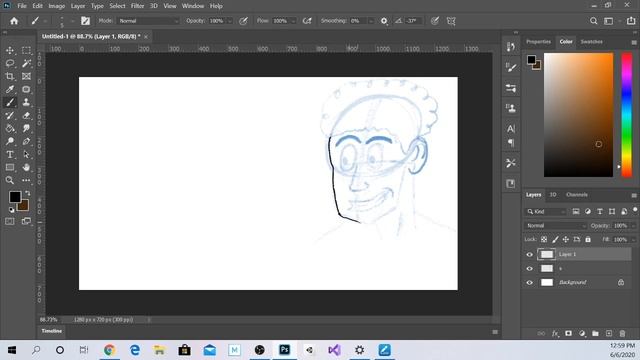Select the Magic Wand tool
Viewport: 640px width, 360px height.
[26, 63]
